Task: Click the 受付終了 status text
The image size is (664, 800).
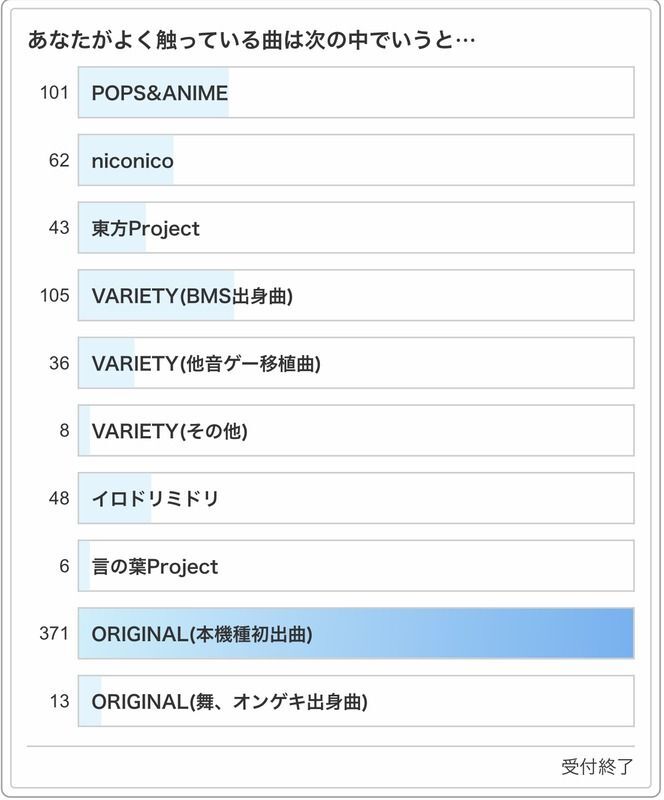Action: click(597, 767)
